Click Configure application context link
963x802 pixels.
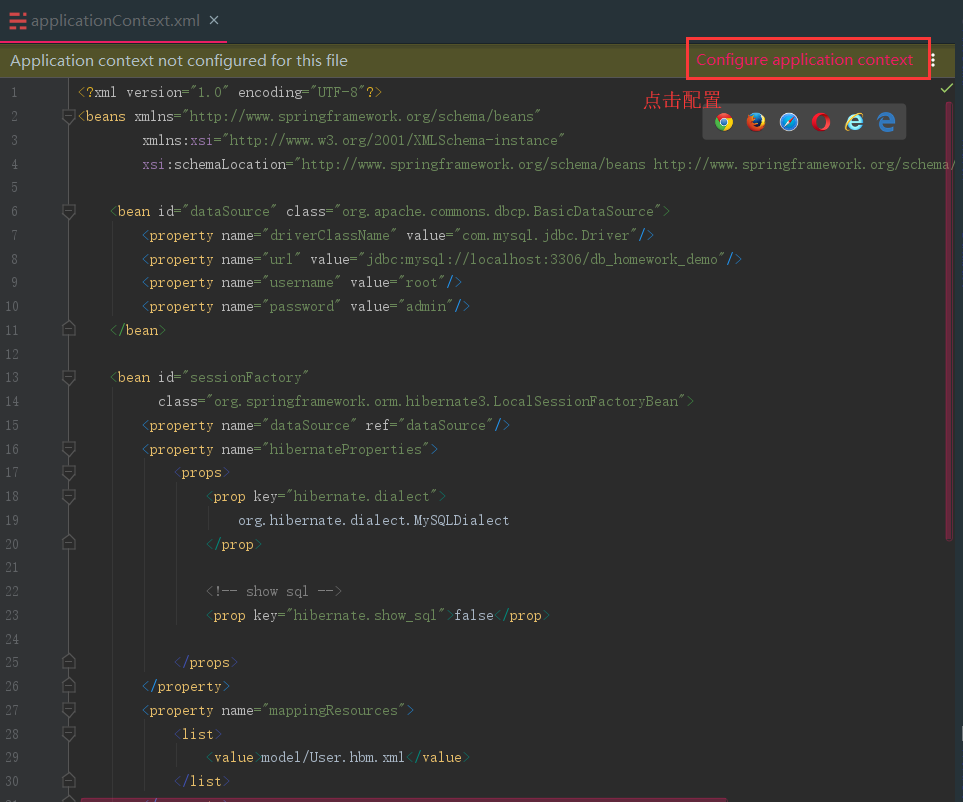click(x=805, y=60)
